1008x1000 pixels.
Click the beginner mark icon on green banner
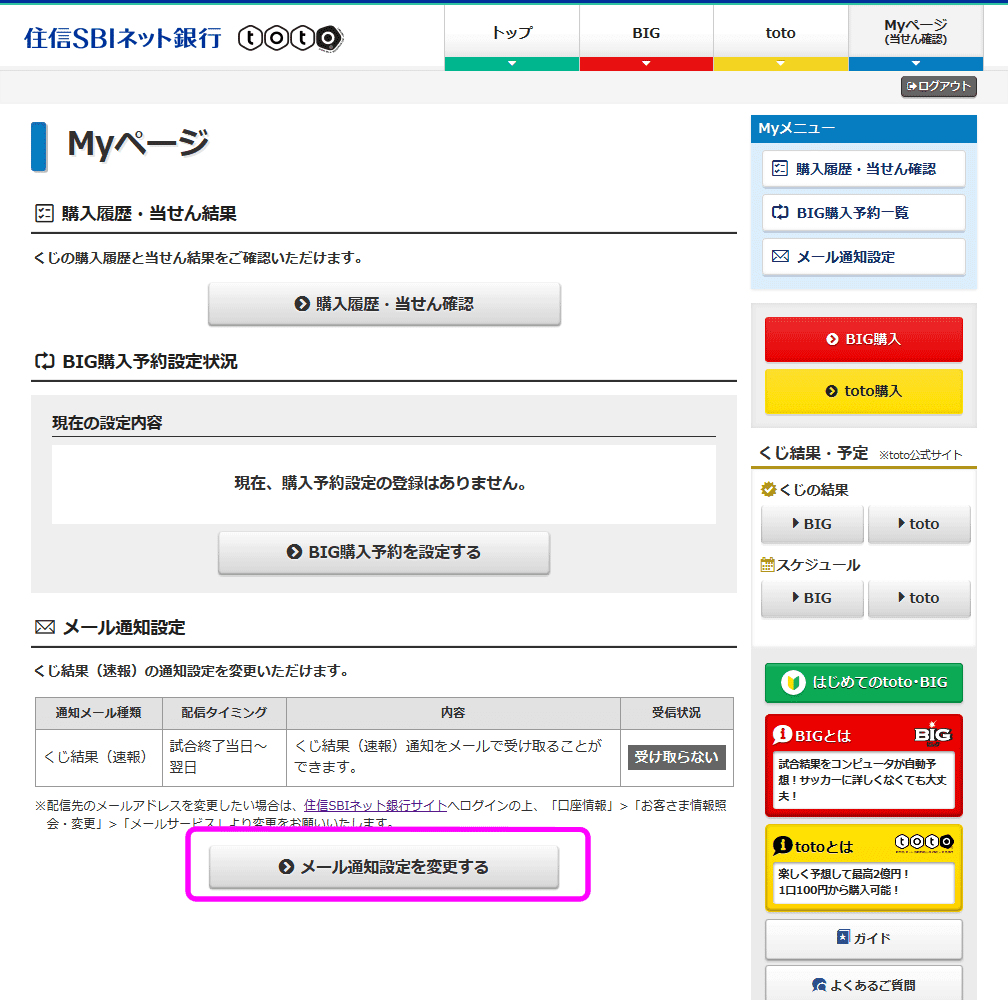[x=793, y=683]
